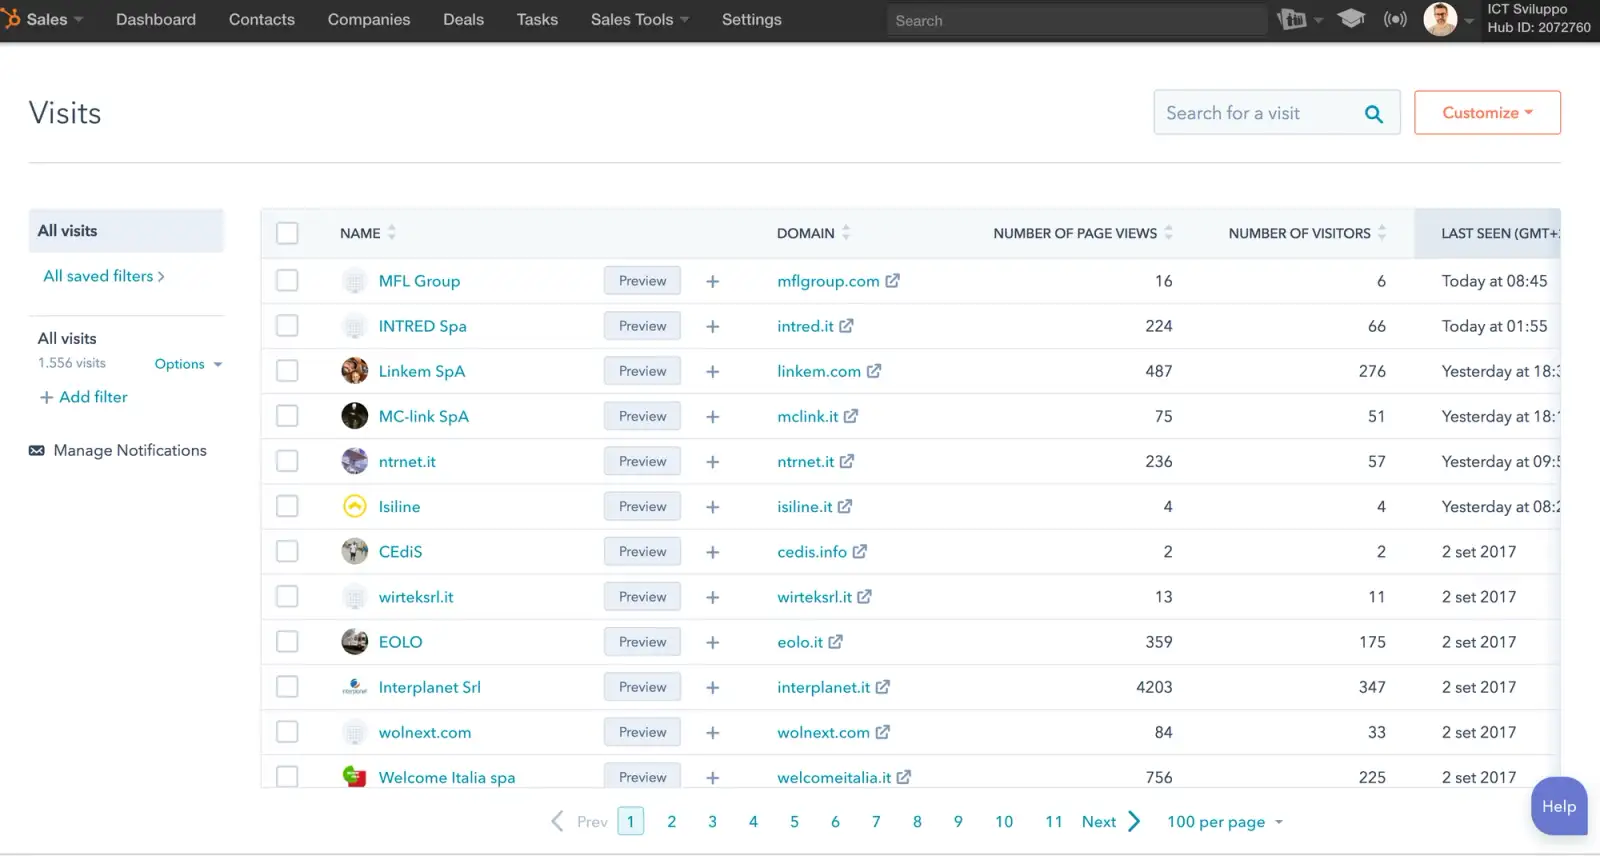This screenshot has height=856, width=1600.
Task: Click the plus icon for Interplanet Srl
Action: tap(713, 688)
